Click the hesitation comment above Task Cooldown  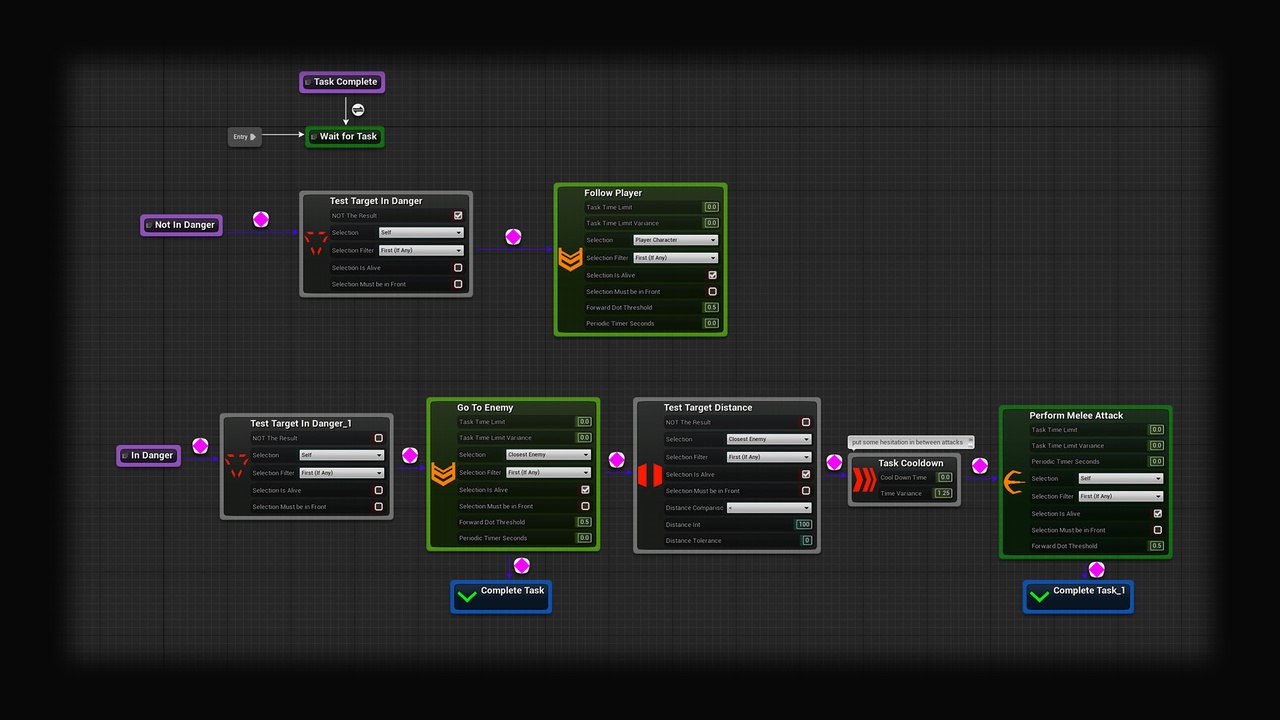pyautogui.click(x=909, y=441)
